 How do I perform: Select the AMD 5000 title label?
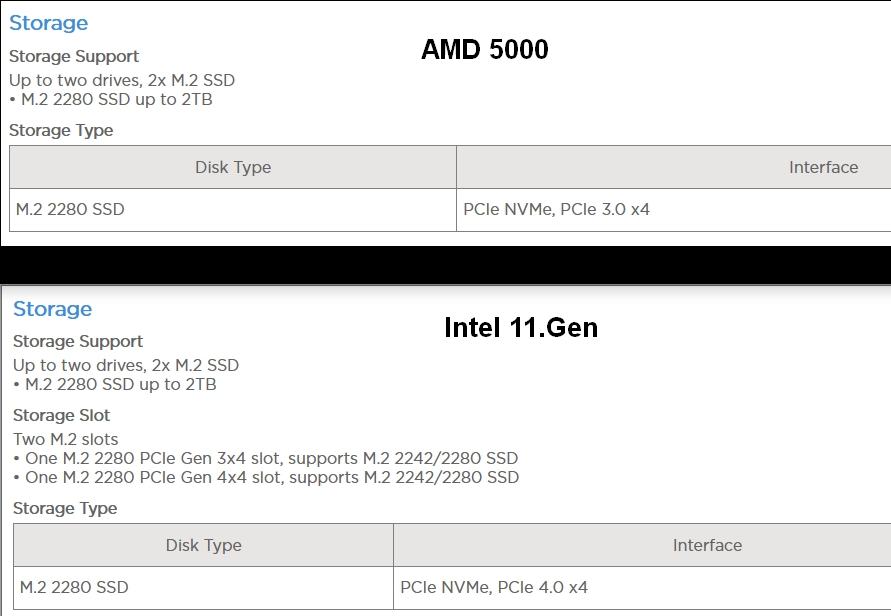(x=485, y=49)
